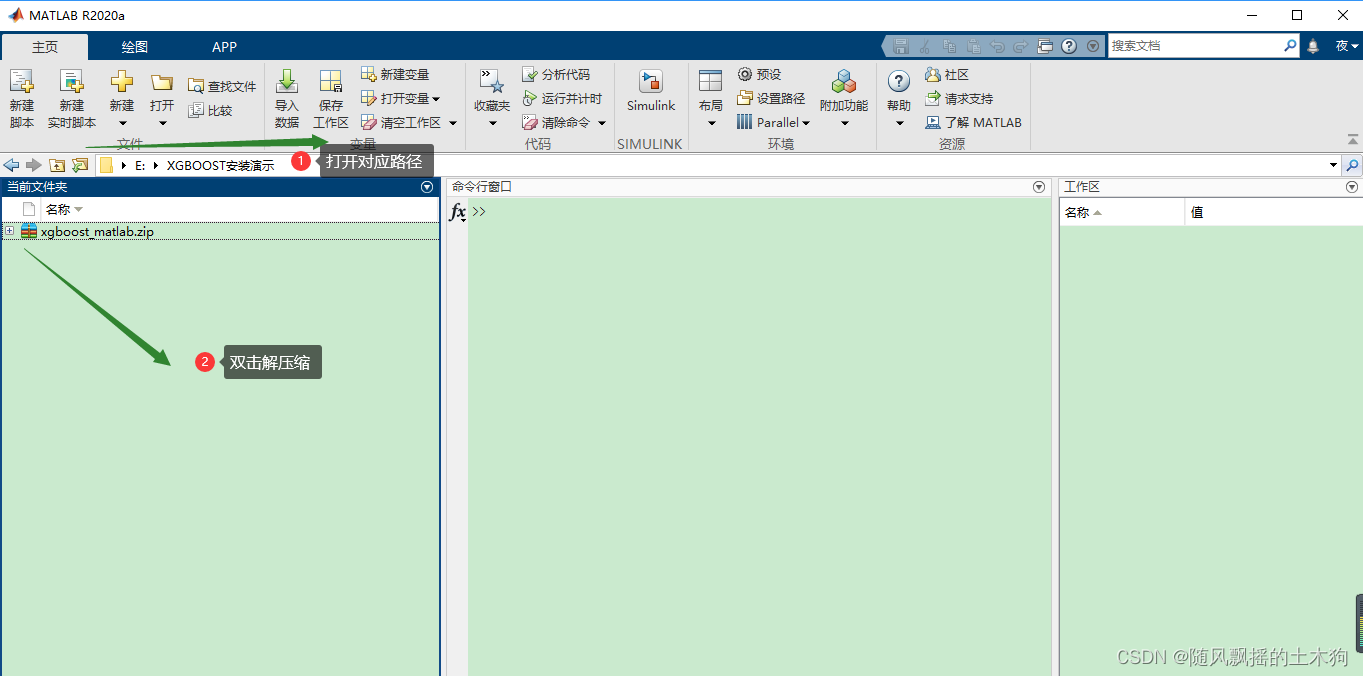Screen dimensions: 1363x676
Task: Expand the 清空工作区 dropdown arrow
Action: pyautogui.click(x=452, y=123)
